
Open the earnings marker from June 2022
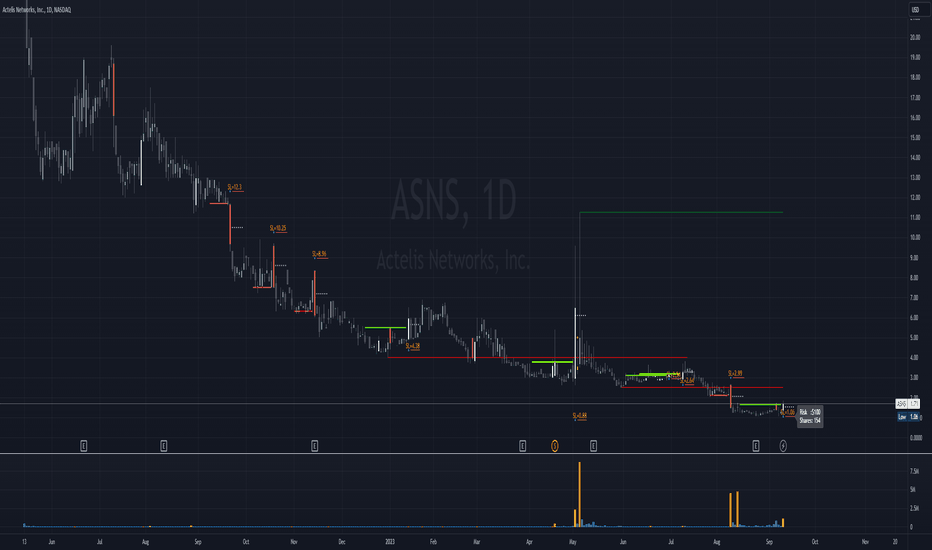(84, 445)
